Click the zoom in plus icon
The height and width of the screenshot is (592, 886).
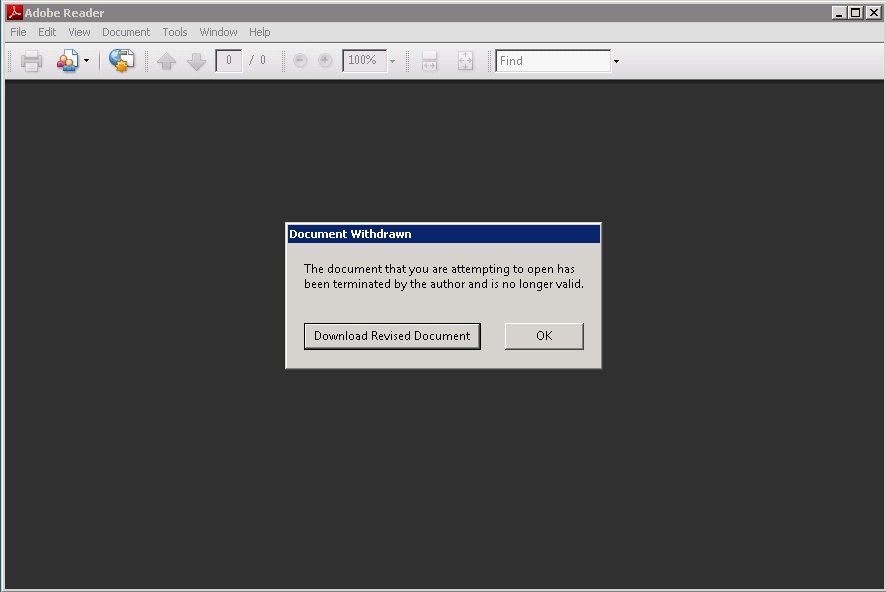click(325, 61)
